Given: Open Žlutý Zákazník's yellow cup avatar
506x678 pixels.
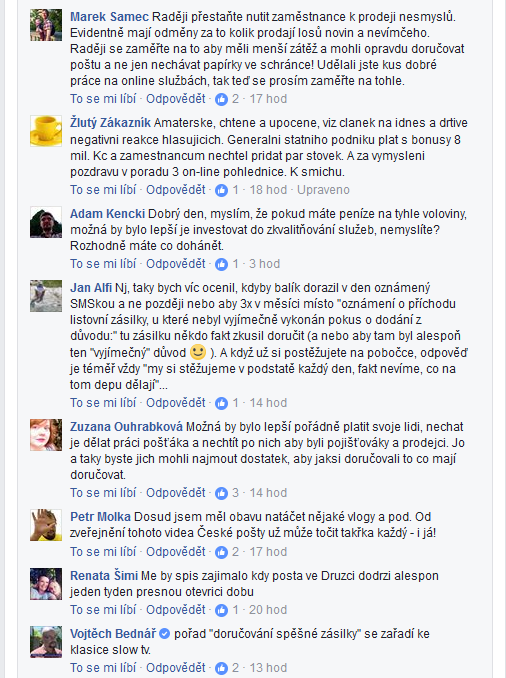Looking at the screenshot, I should pos(46,131).
